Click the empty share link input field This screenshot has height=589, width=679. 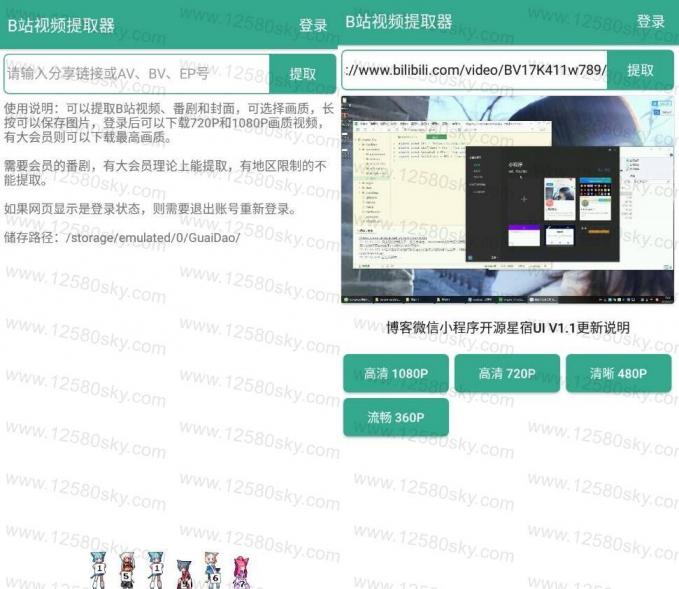point(136,74)
